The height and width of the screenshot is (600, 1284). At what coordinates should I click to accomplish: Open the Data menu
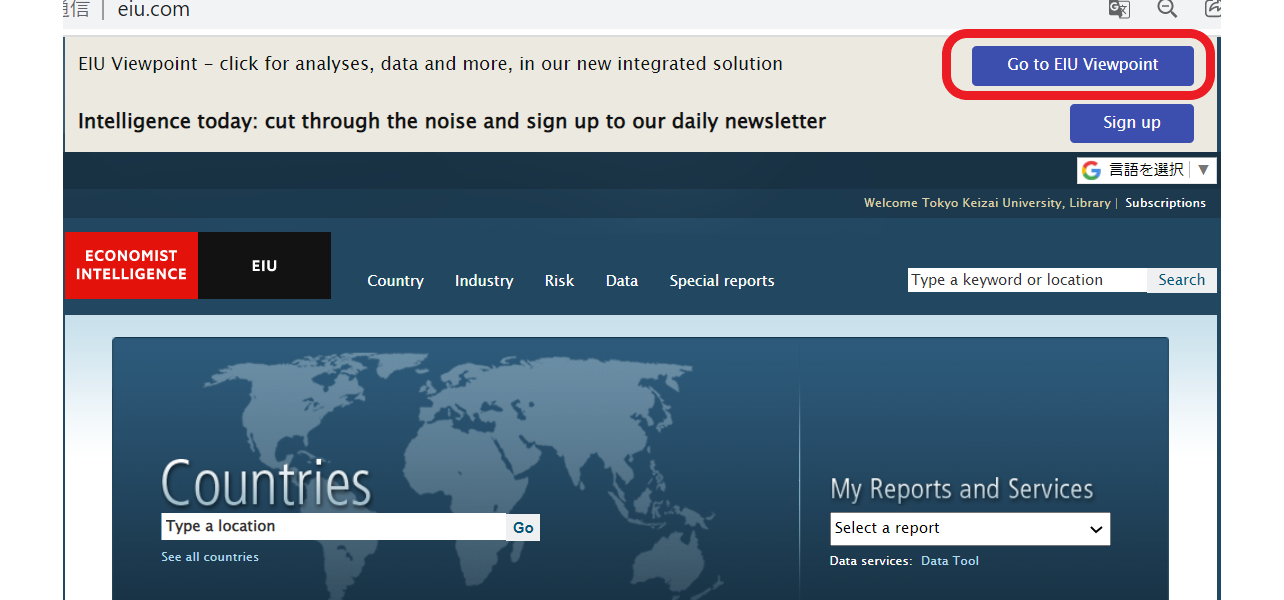[x=621, y=281]
